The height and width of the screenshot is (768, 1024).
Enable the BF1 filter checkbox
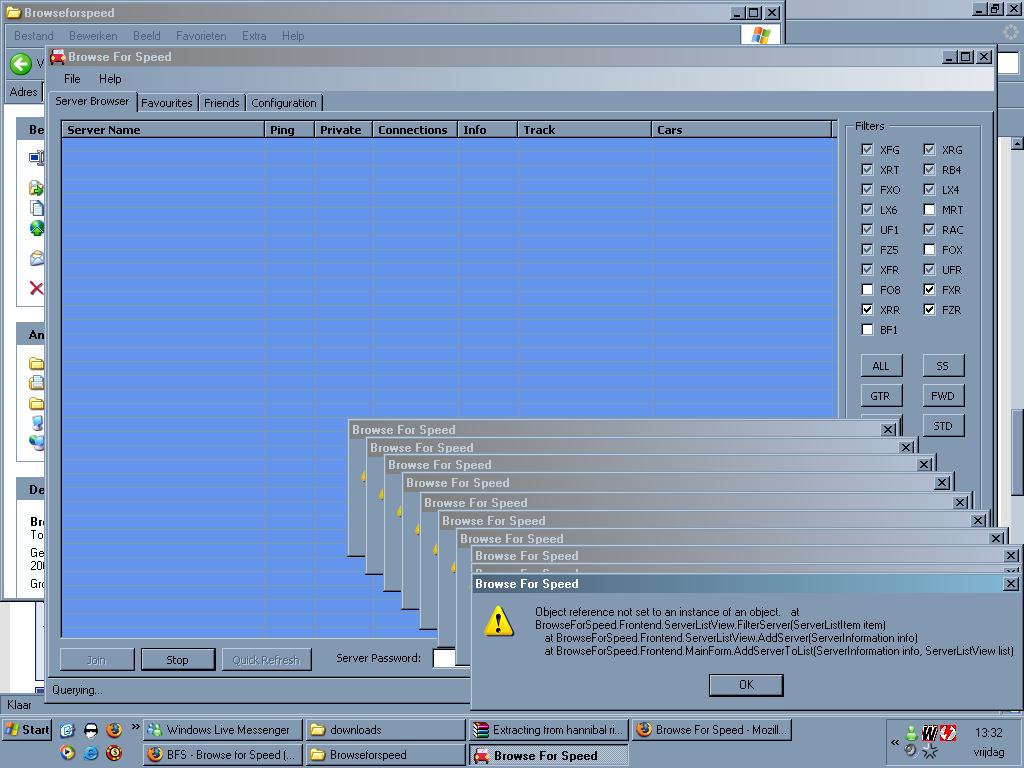[867, 330]
